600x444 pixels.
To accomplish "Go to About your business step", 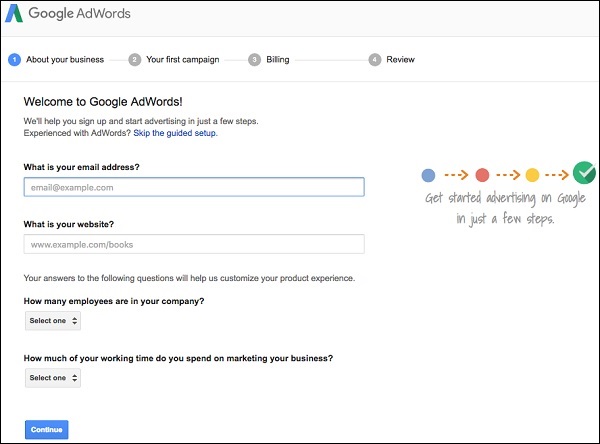I will (x=67, y=59).
